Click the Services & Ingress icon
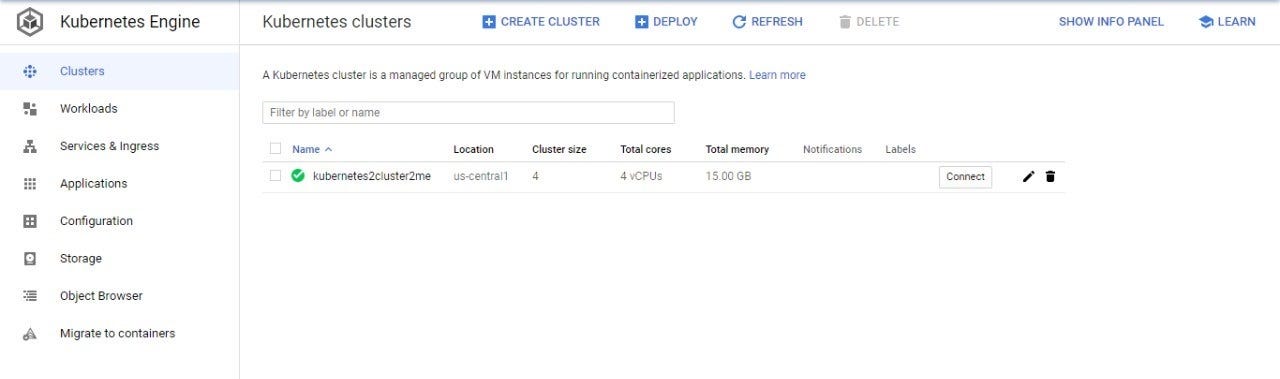Viewport: 1280px width, 379px height. 30,146
